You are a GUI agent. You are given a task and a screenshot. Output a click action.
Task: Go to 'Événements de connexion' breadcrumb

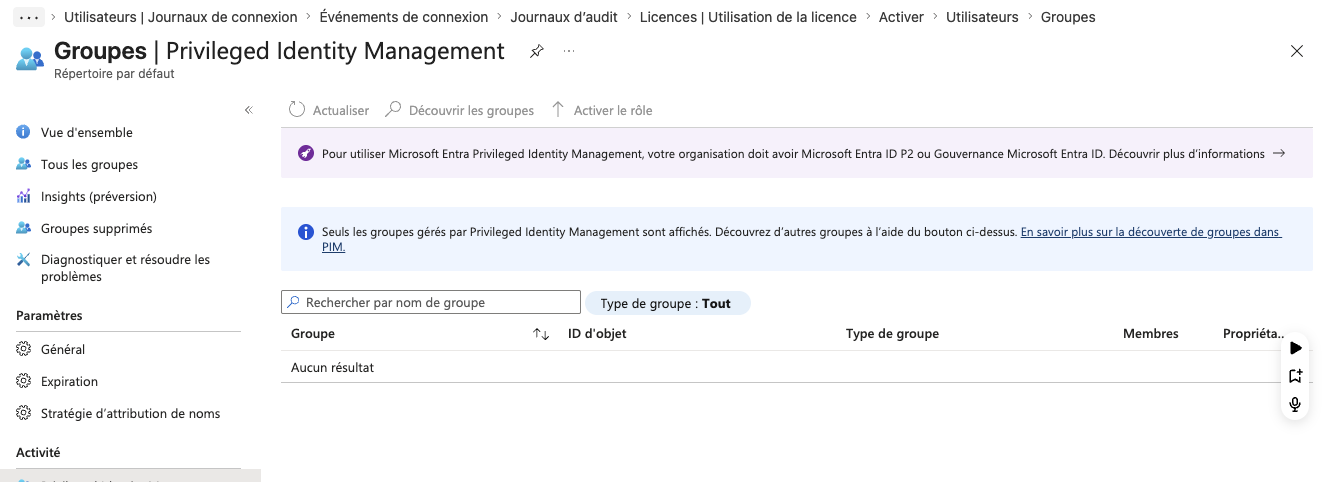pyautogui.click(x=404, y=17)
